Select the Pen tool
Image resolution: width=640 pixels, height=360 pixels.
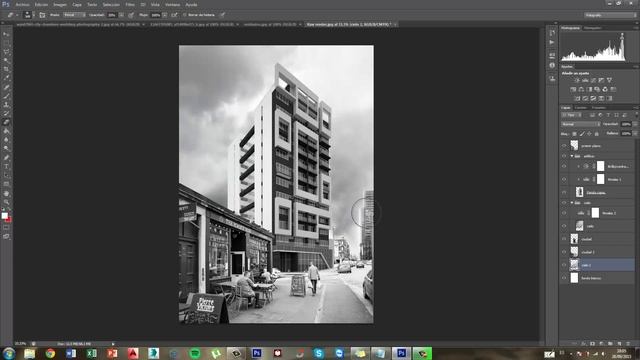click(x=6, y=158)
